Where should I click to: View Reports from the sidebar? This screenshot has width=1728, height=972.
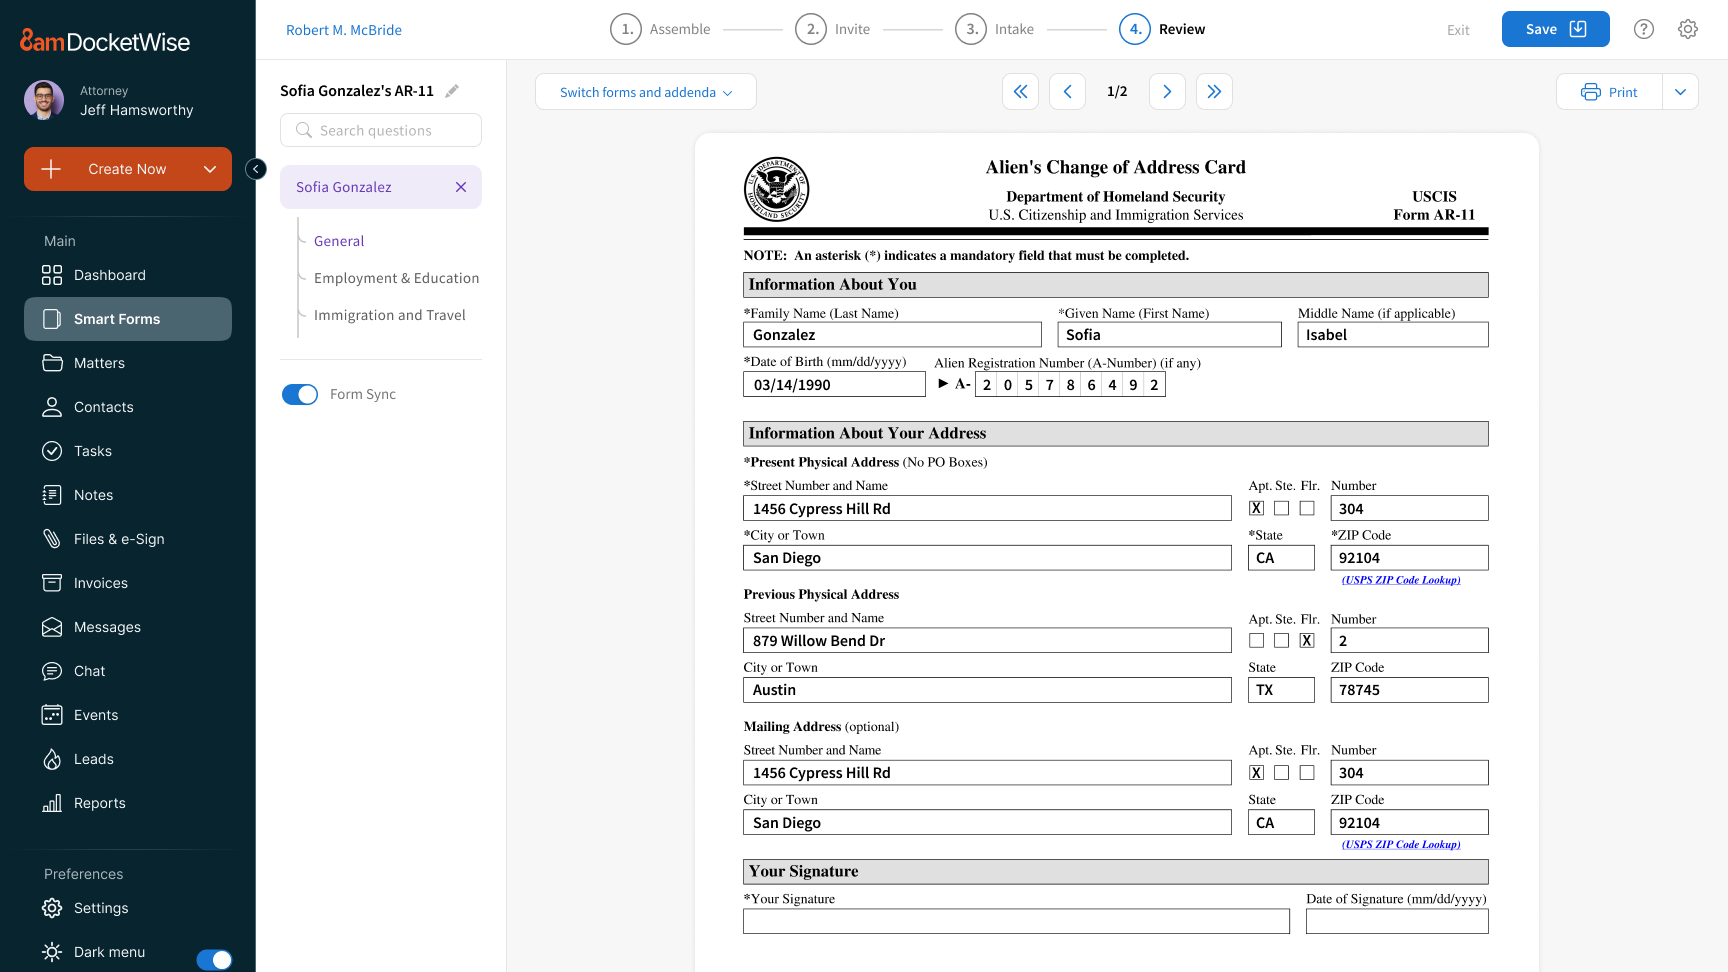click(x=99, y=803)
